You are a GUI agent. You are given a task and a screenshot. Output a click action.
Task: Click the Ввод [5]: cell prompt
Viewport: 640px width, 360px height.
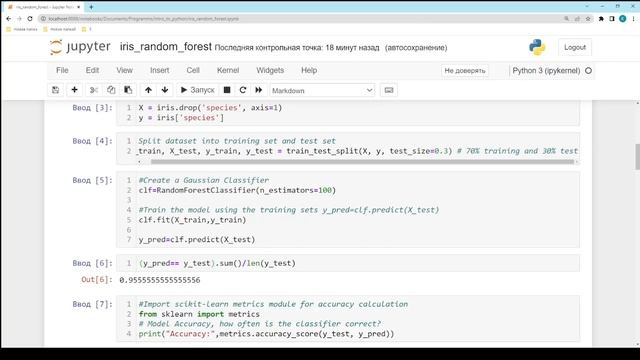[x=93, y=180]
